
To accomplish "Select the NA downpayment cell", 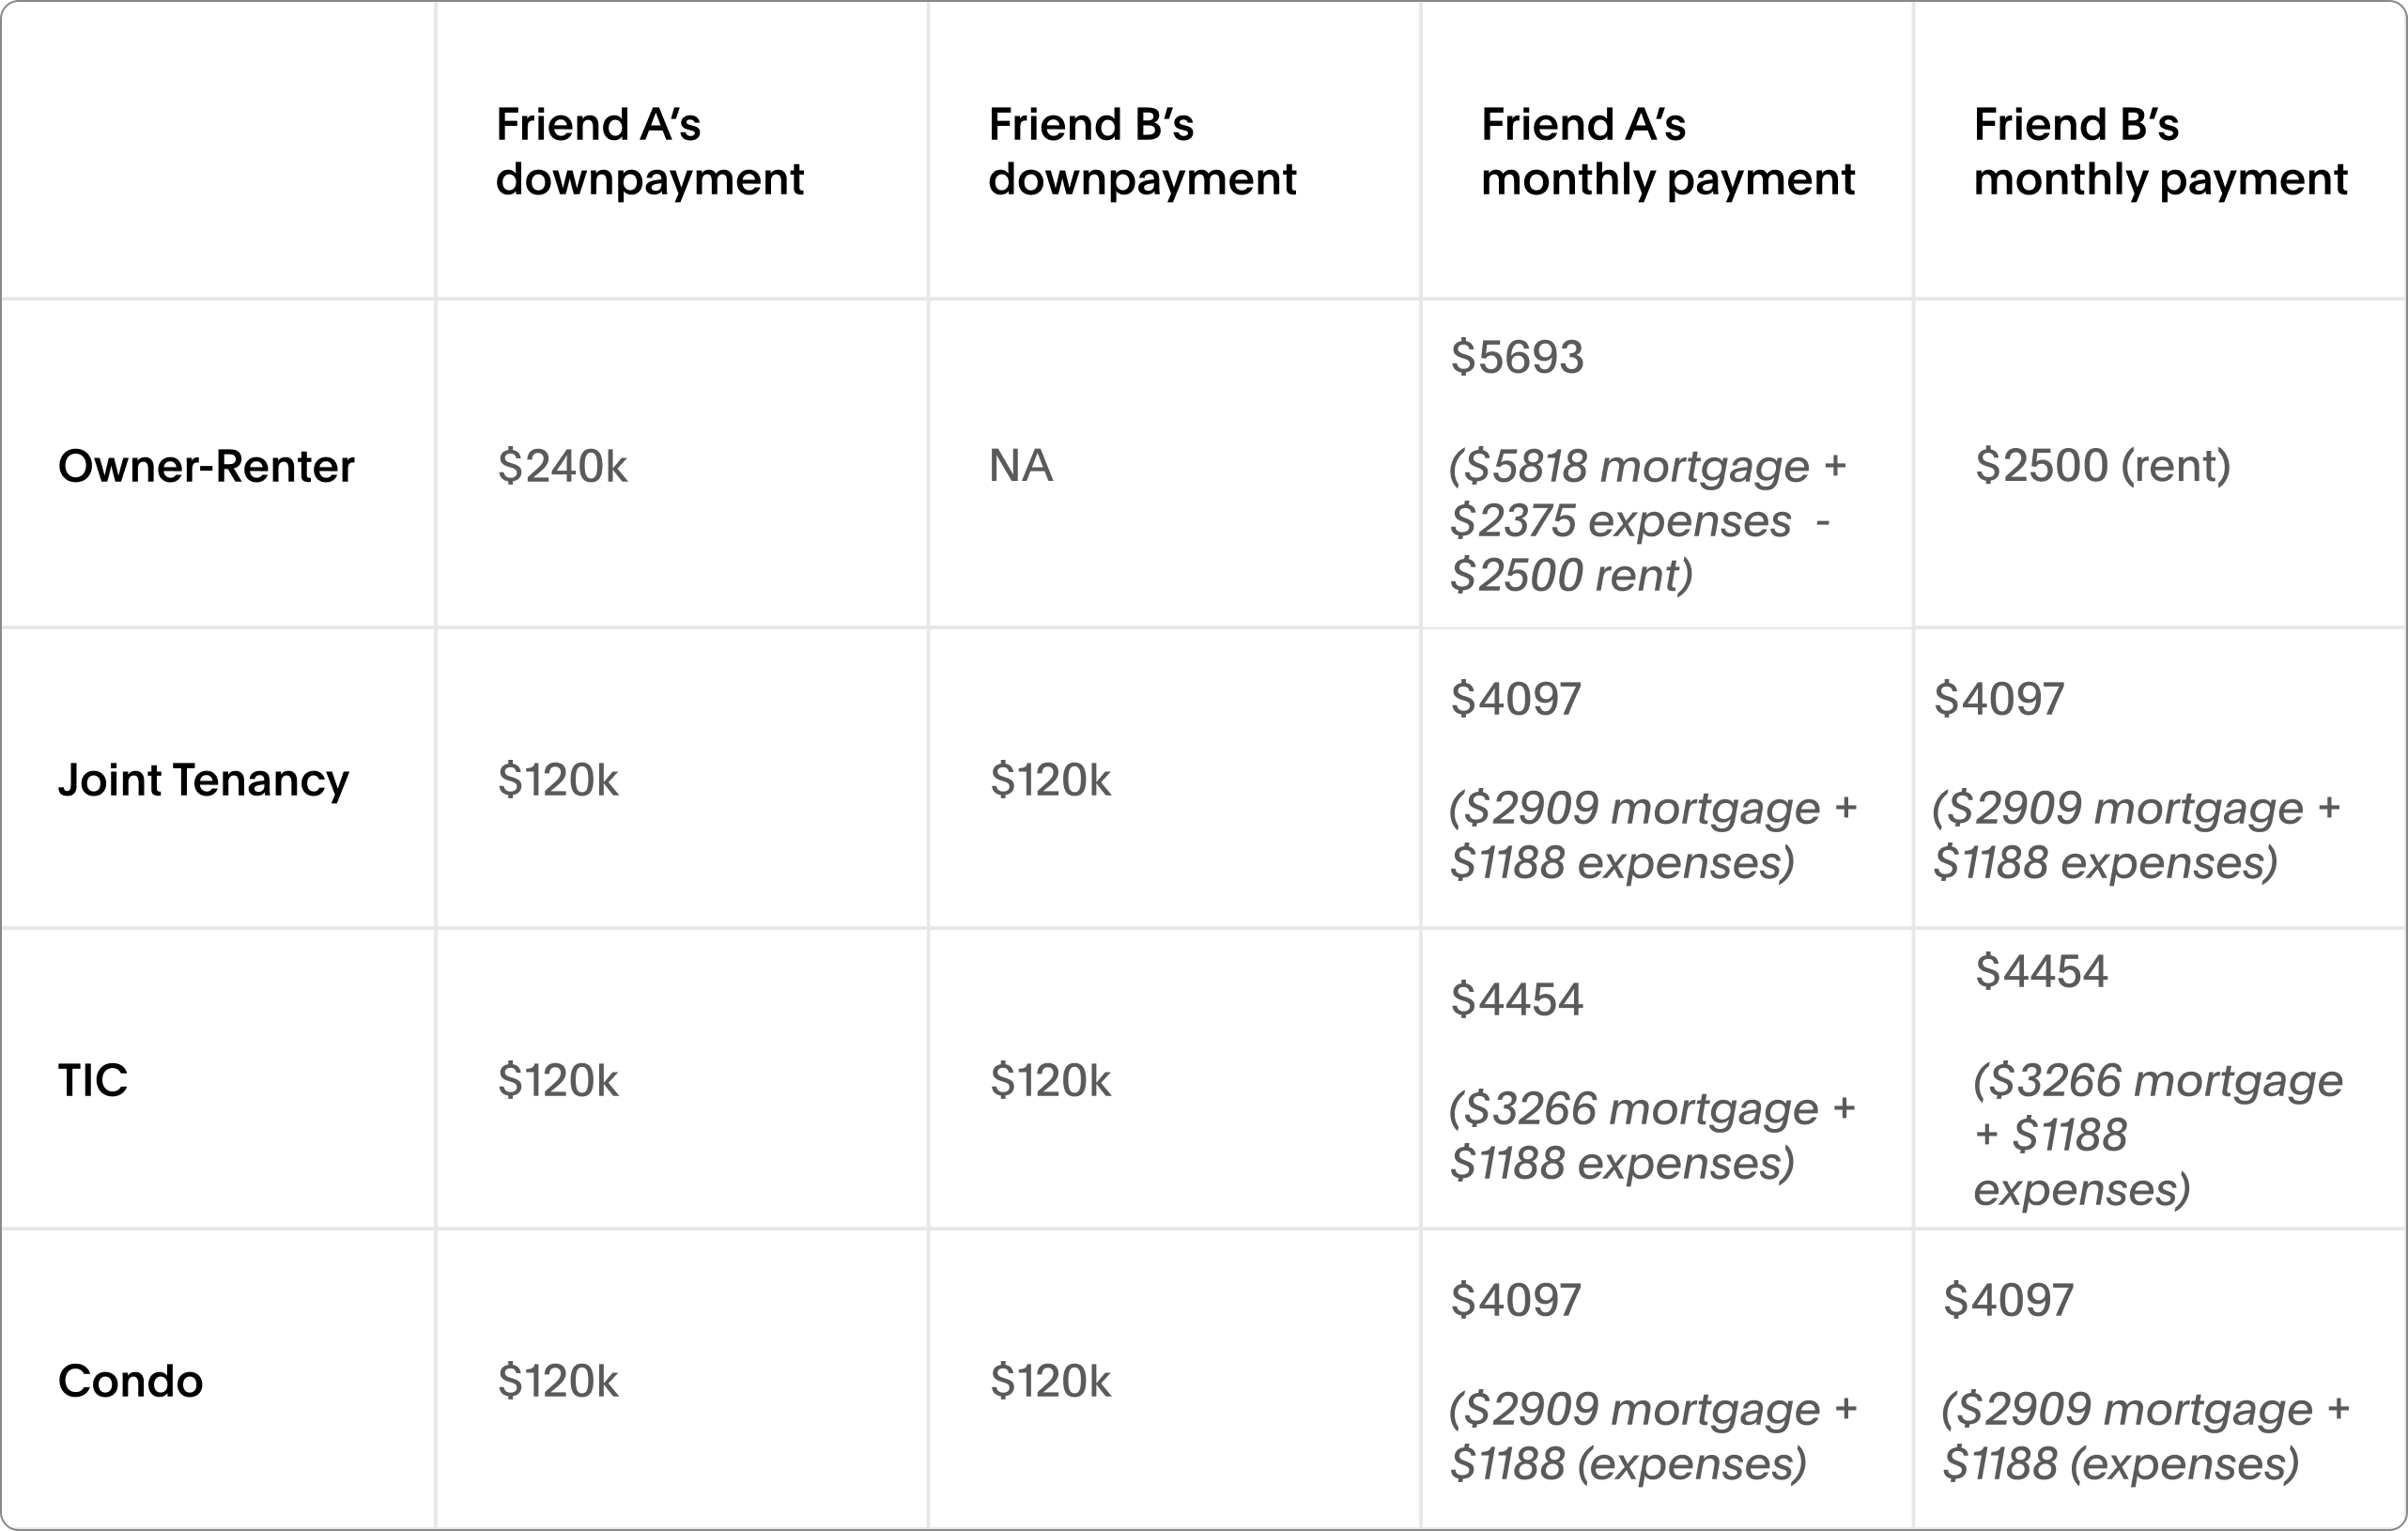I will click(x=1020, y=466).
